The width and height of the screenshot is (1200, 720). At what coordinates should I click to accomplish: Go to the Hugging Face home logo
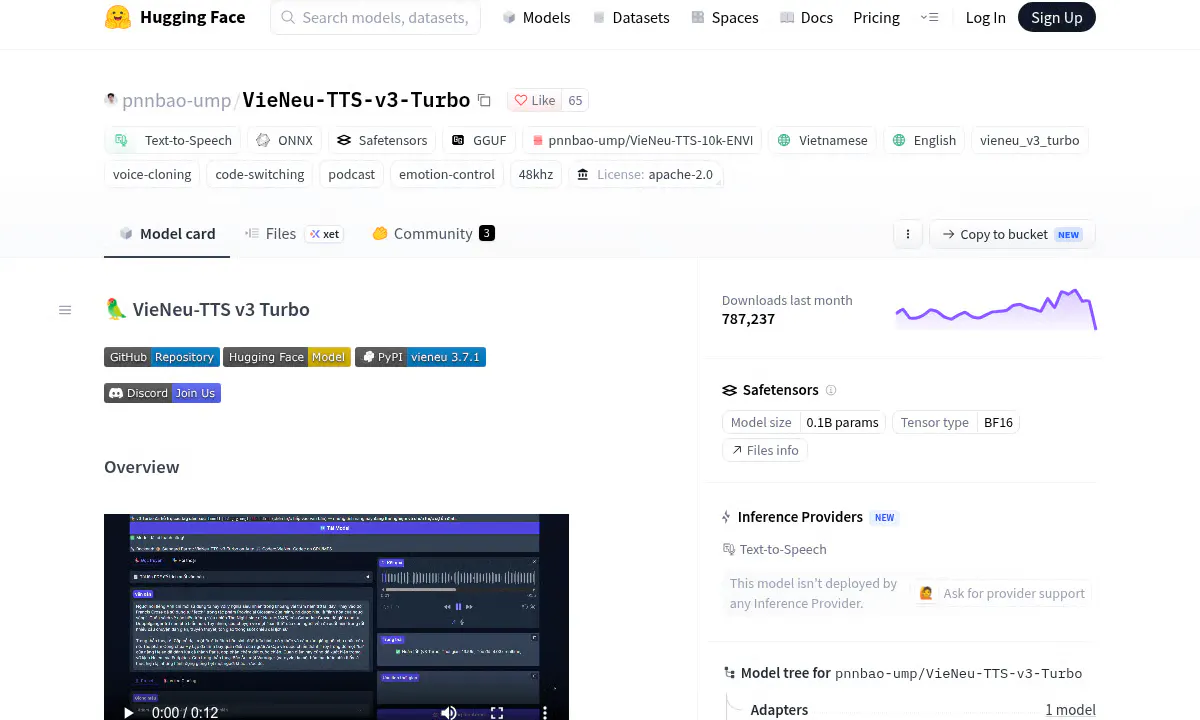(x=175, y=17)
